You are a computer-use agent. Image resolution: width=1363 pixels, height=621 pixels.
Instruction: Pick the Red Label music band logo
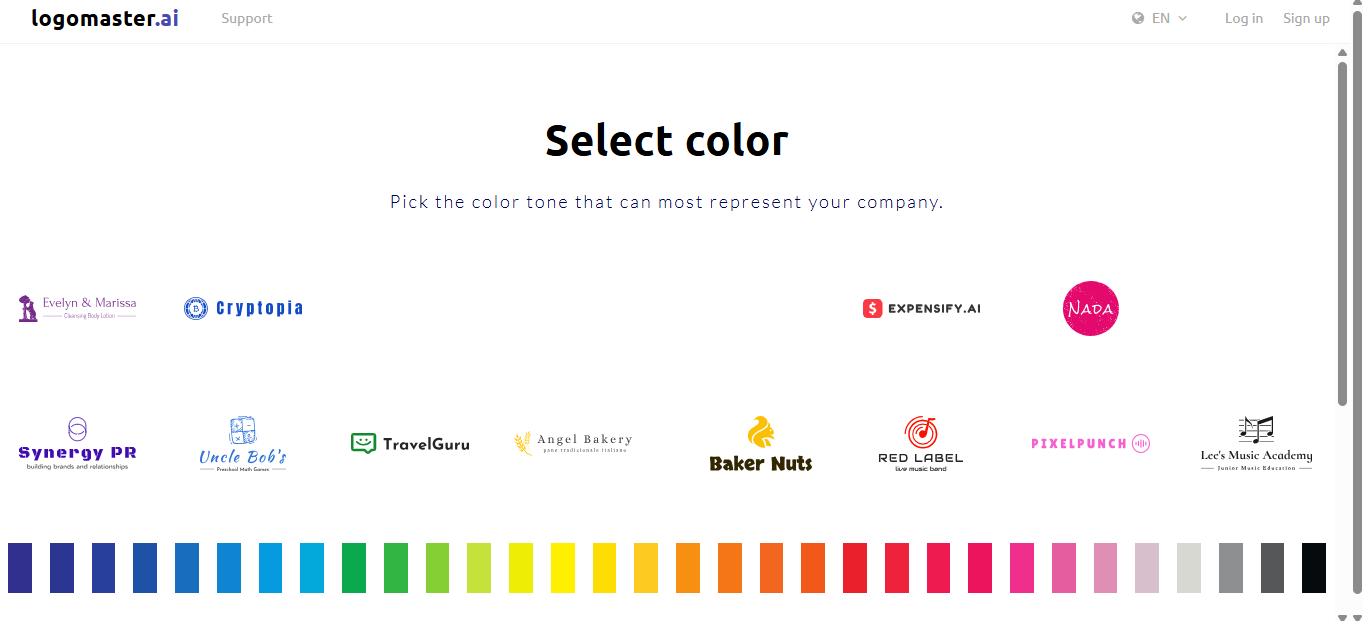pos(921,443)
